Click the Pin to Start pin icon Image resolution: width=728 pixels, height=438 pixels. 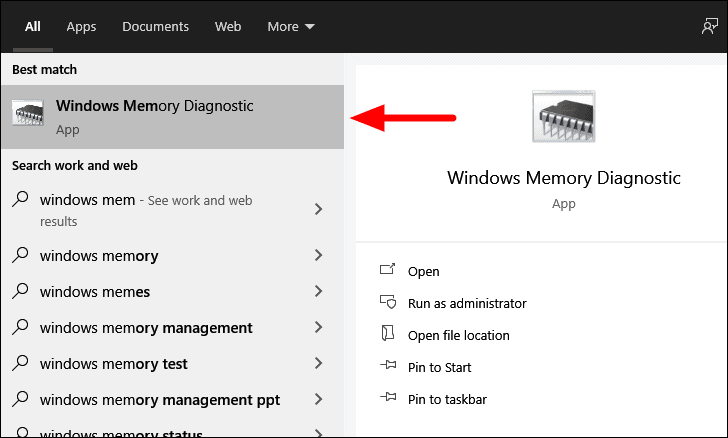[x=388, y=366]
